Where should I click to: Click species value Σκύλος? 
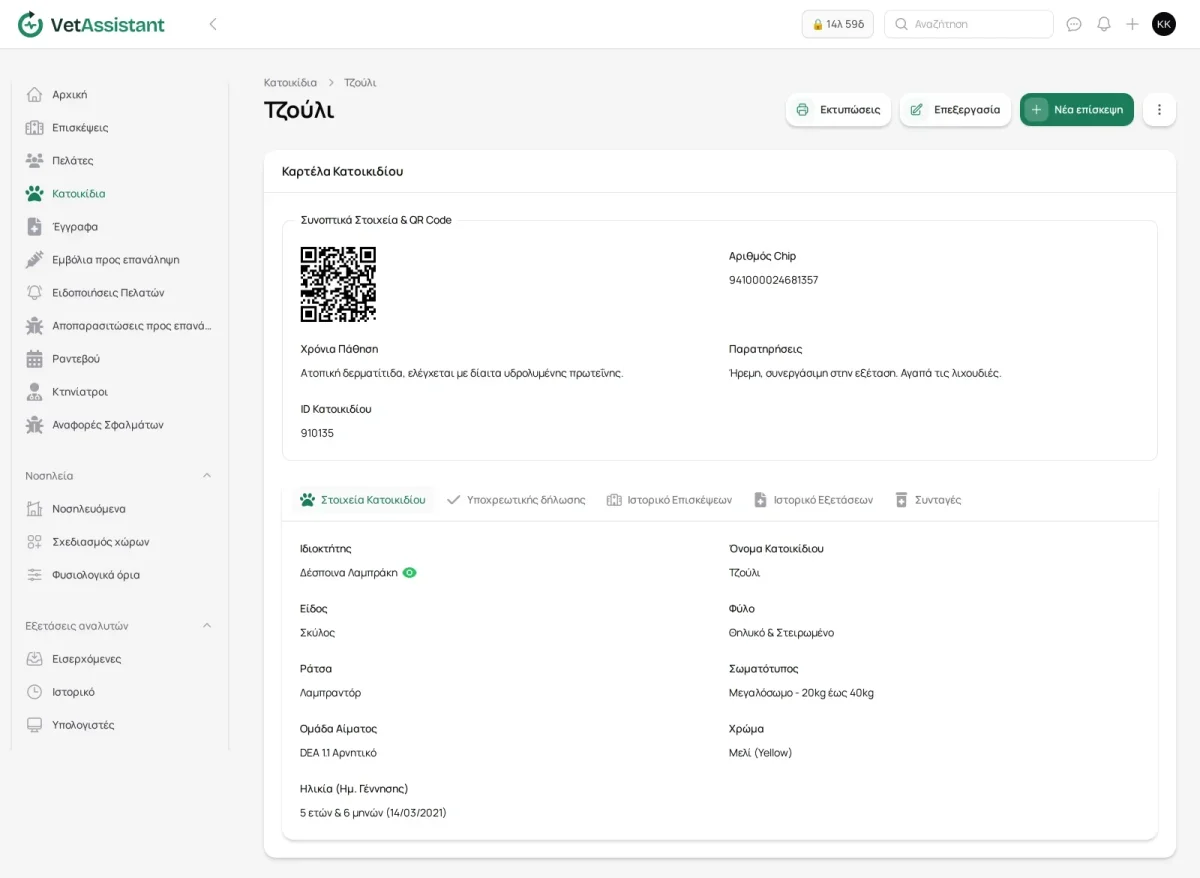pos(317,632)
